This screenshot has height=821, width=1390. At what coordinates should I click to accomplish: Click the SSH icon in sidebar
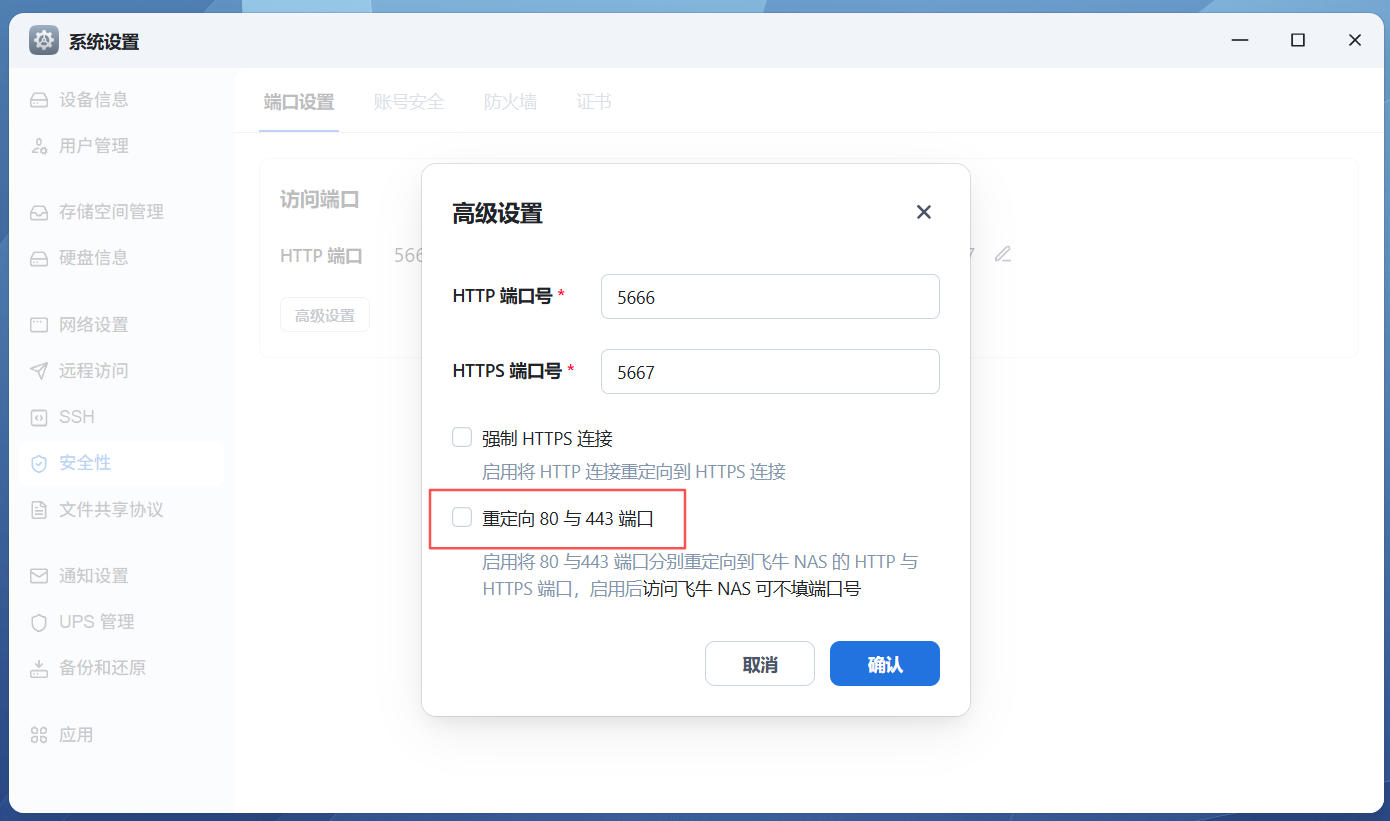39,417
